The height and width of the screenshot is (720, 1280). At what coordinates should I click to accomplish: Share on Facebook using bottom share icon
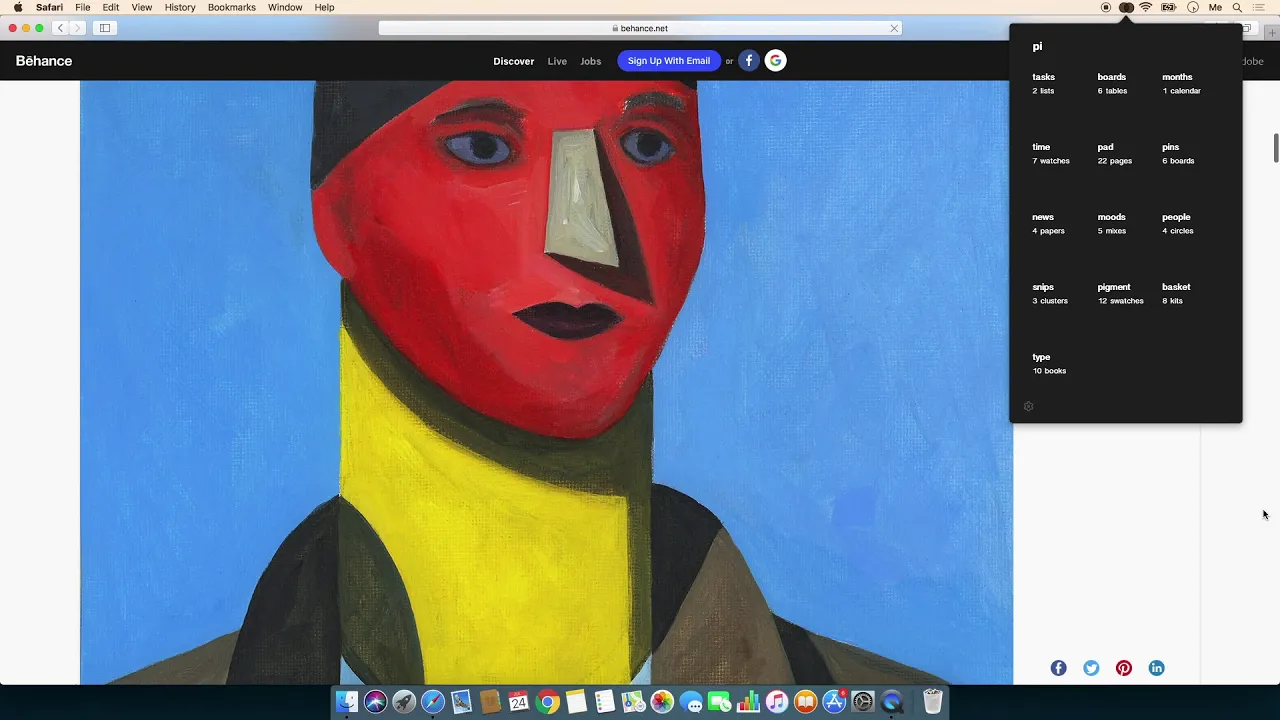(1058, 668)
